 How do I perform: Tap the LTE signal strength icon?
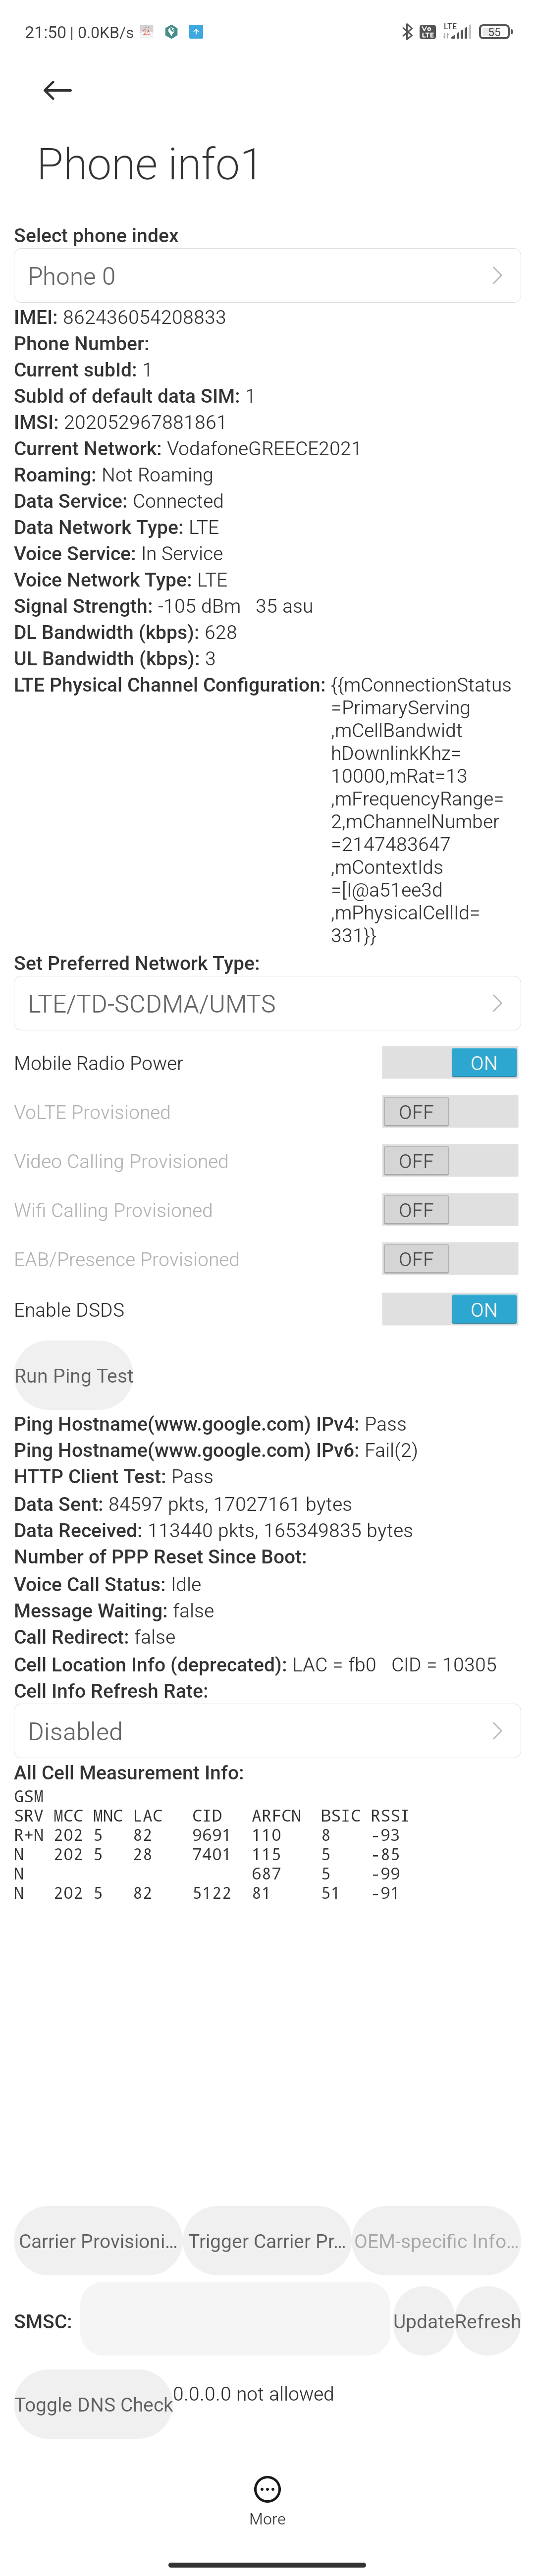click(x=457, y=32)
